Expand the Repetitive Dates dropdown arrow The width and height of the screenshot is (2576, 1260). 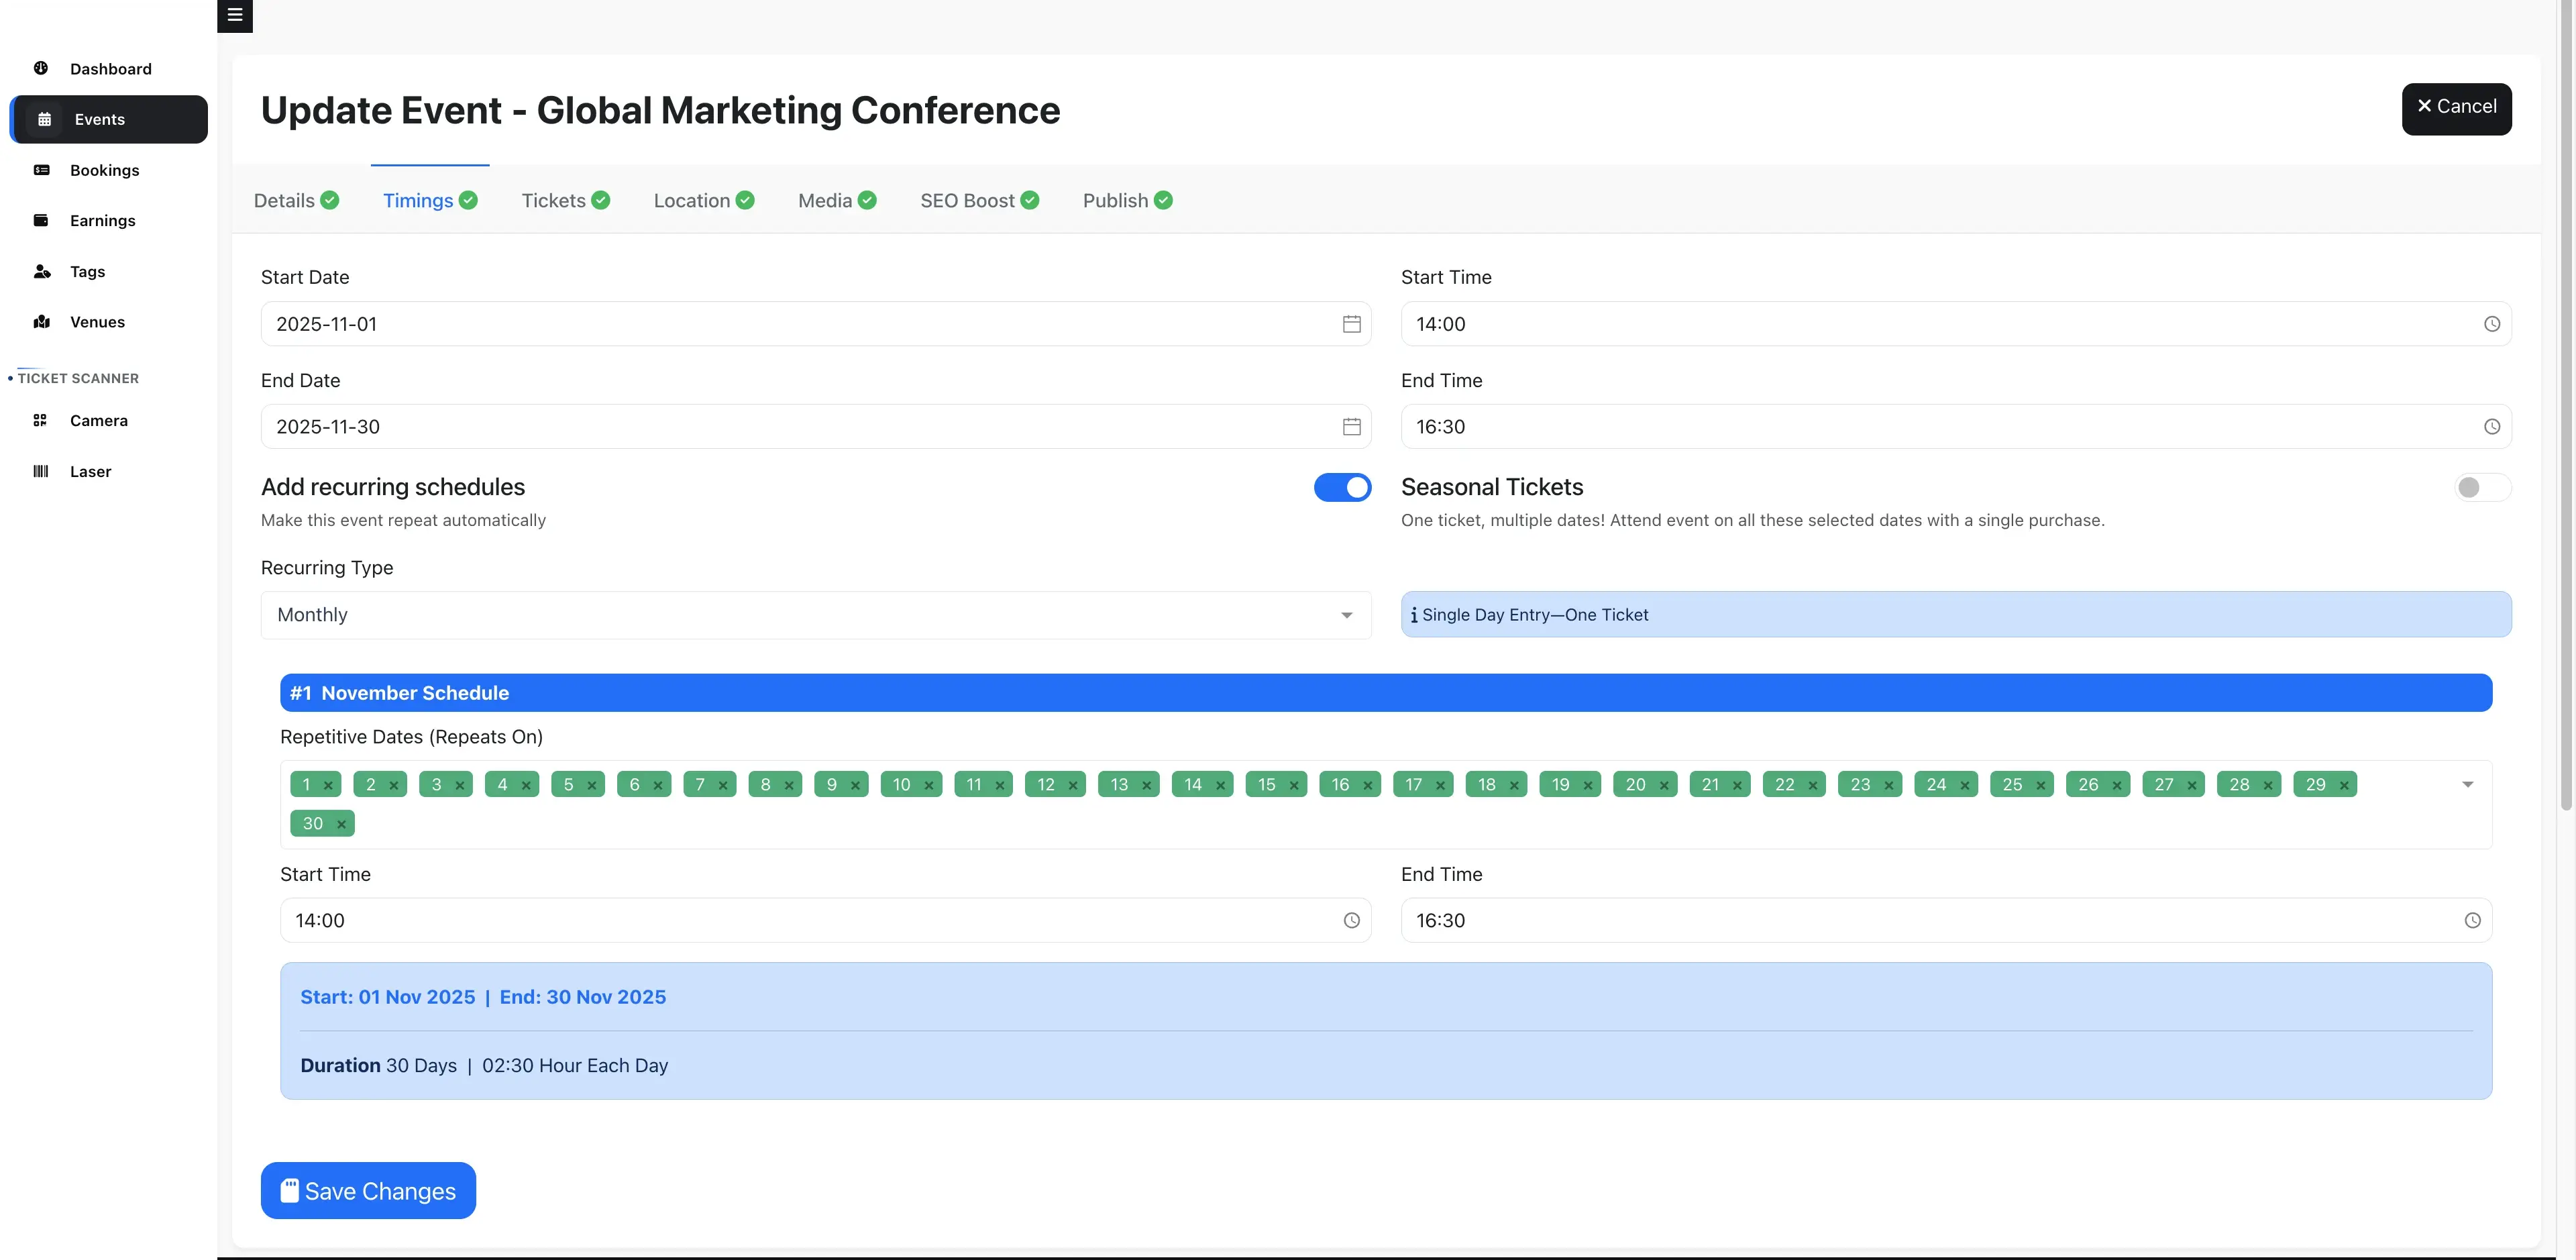pyautogui.click(x=2467, y=785)
